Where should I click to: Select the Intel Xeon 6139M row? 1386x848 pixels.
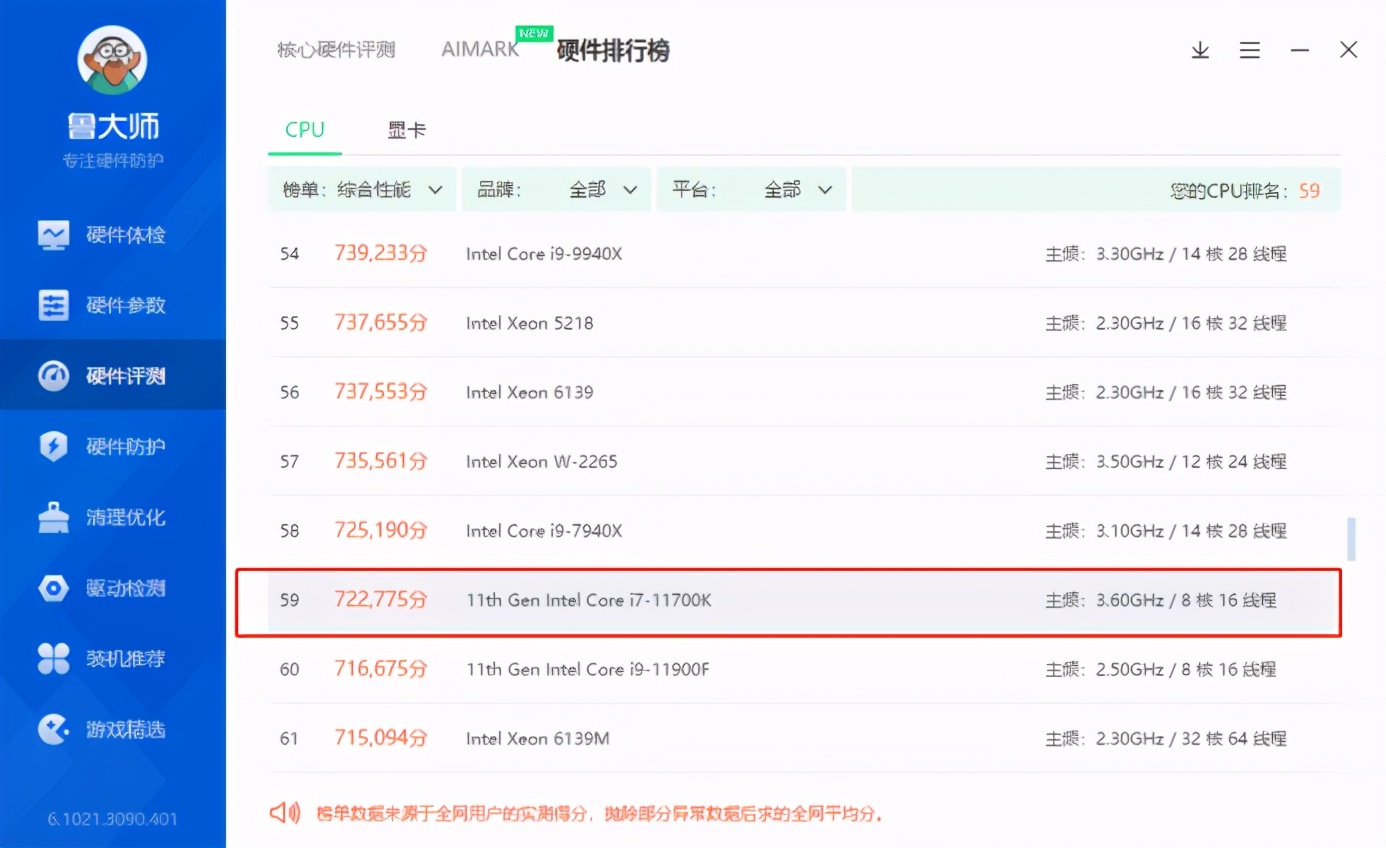[x=804, y=739]
